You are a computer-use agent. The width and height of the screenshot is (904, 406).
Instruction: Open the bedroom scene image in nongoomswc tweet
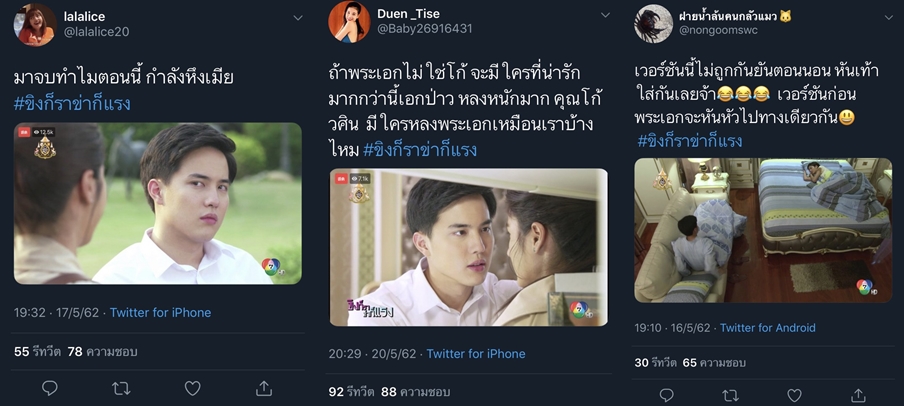[763, 230]
